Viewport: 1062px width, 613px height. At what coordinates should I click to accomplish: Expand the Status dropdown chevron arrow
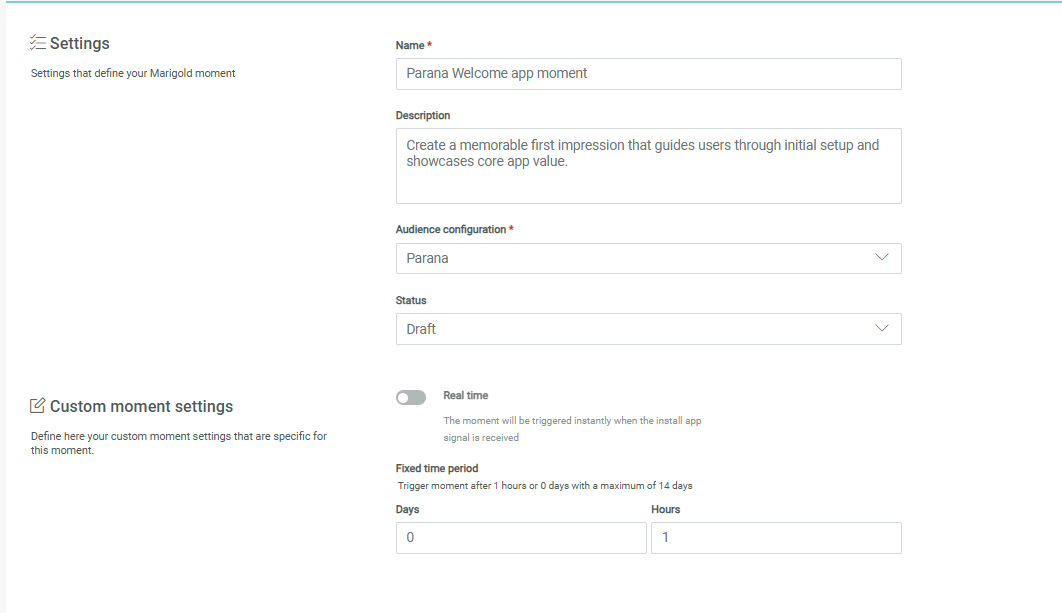coord(881,329)
